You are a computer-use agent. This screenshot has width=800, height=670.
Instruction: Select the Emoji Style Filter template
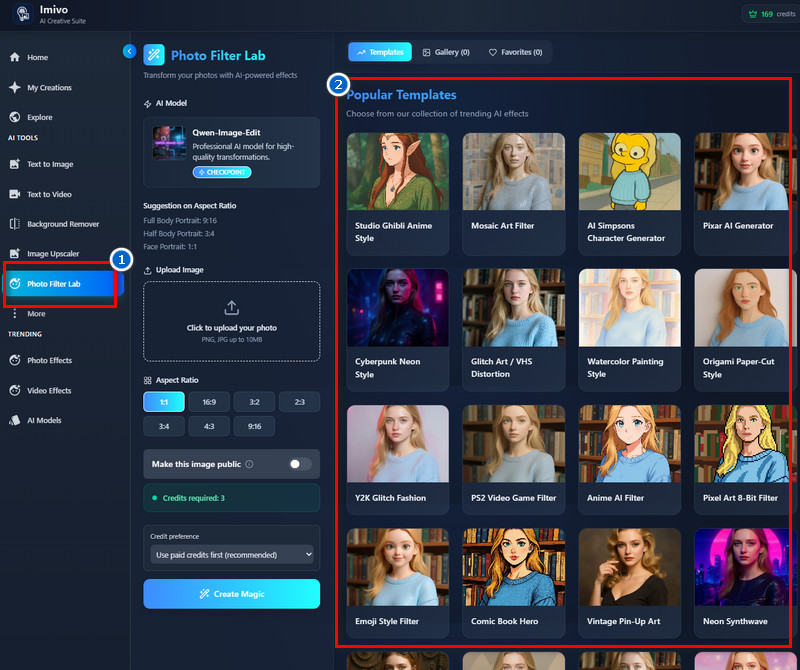(398, 583)
